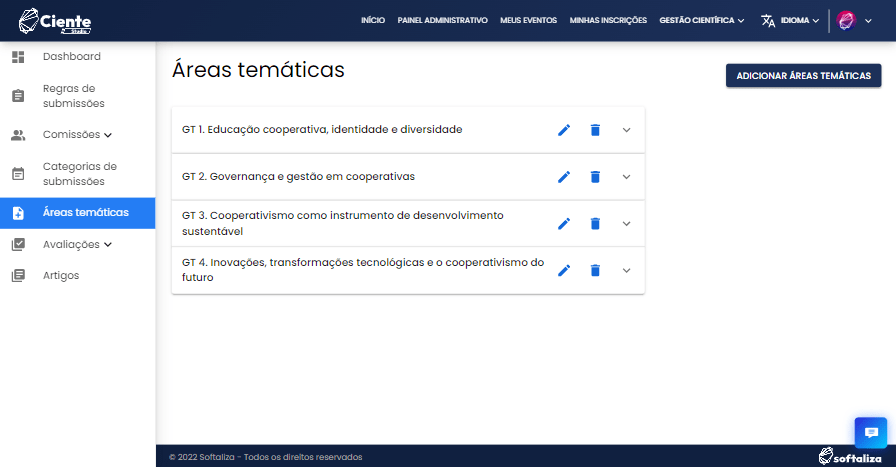
Task: Click the Categorias de submissões calendar icon
Action: click(x=18, y=174)
